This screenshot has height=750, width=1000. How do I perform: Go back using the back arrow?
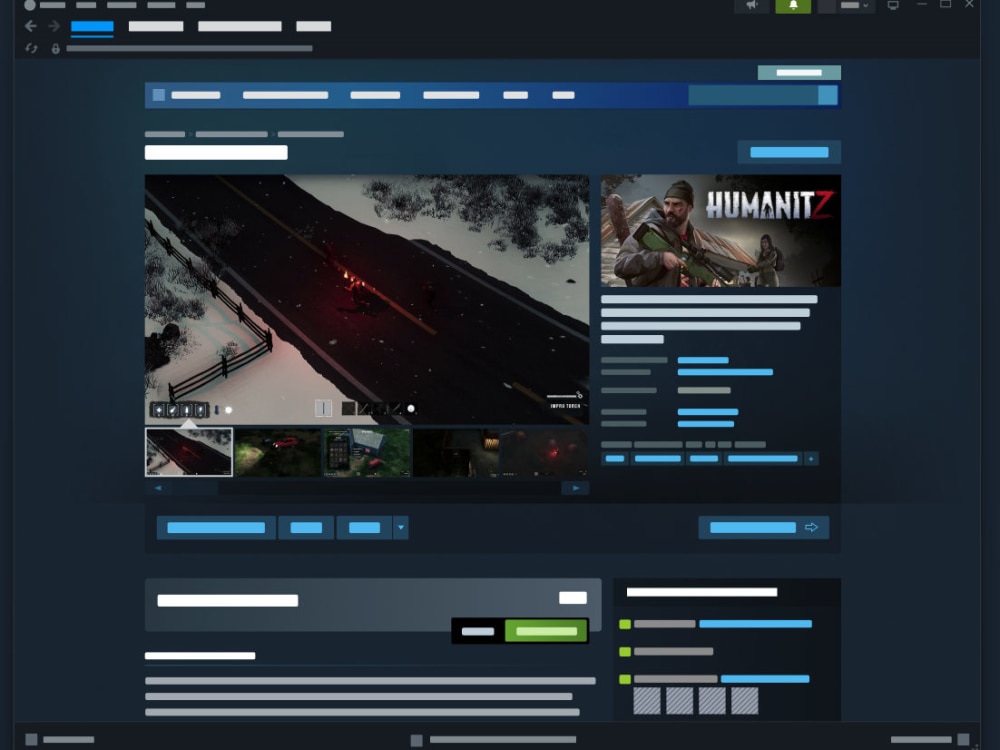coord(30,26)
